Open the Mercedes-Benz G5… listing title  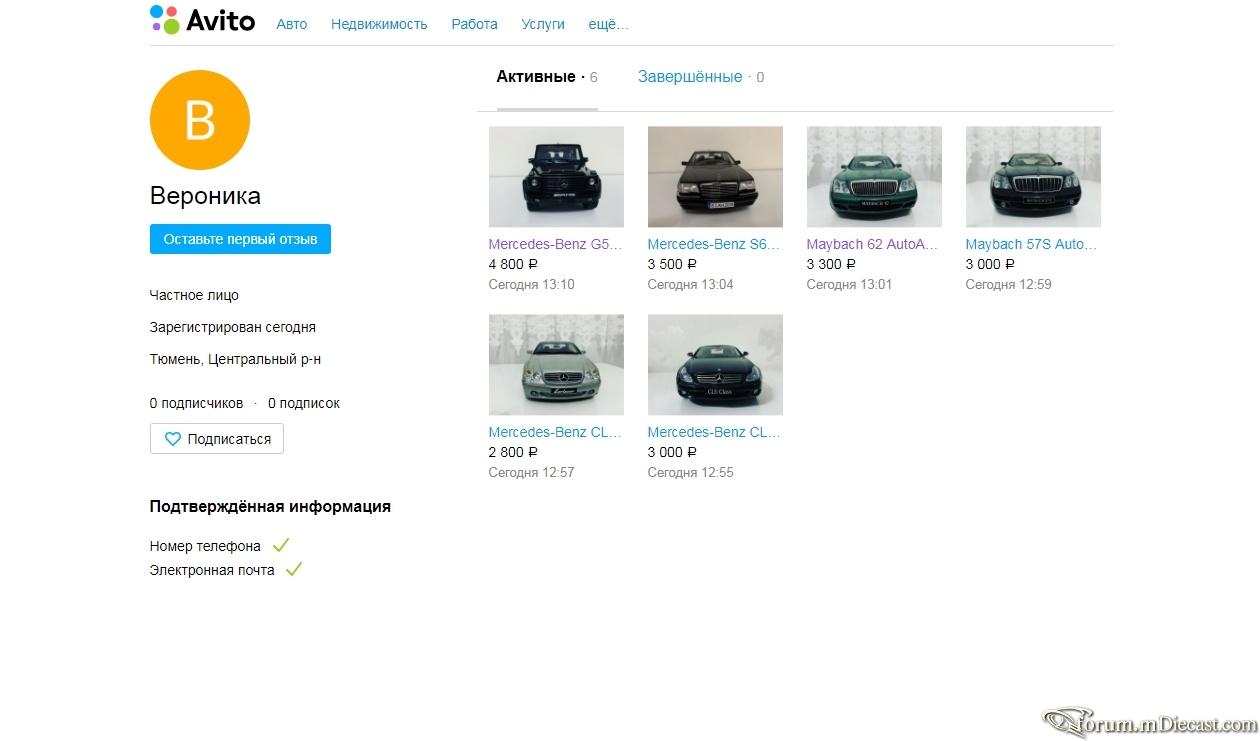pyautogui.click(x=555, y=244)
